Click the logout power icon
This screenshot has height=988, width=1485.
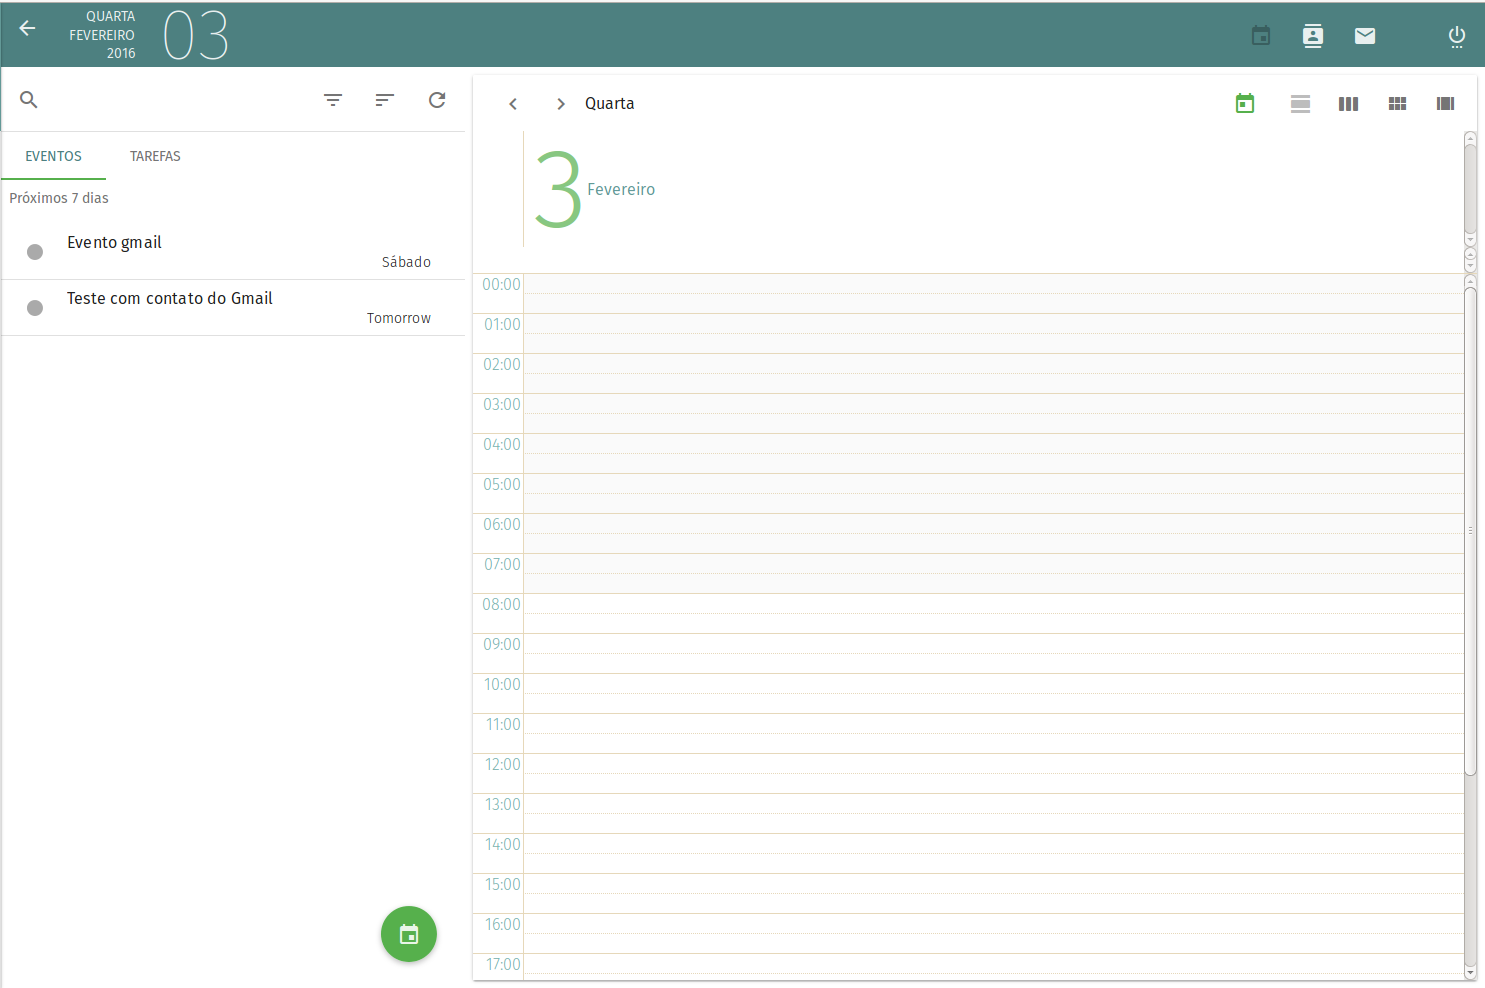[x=1457, y=37]
